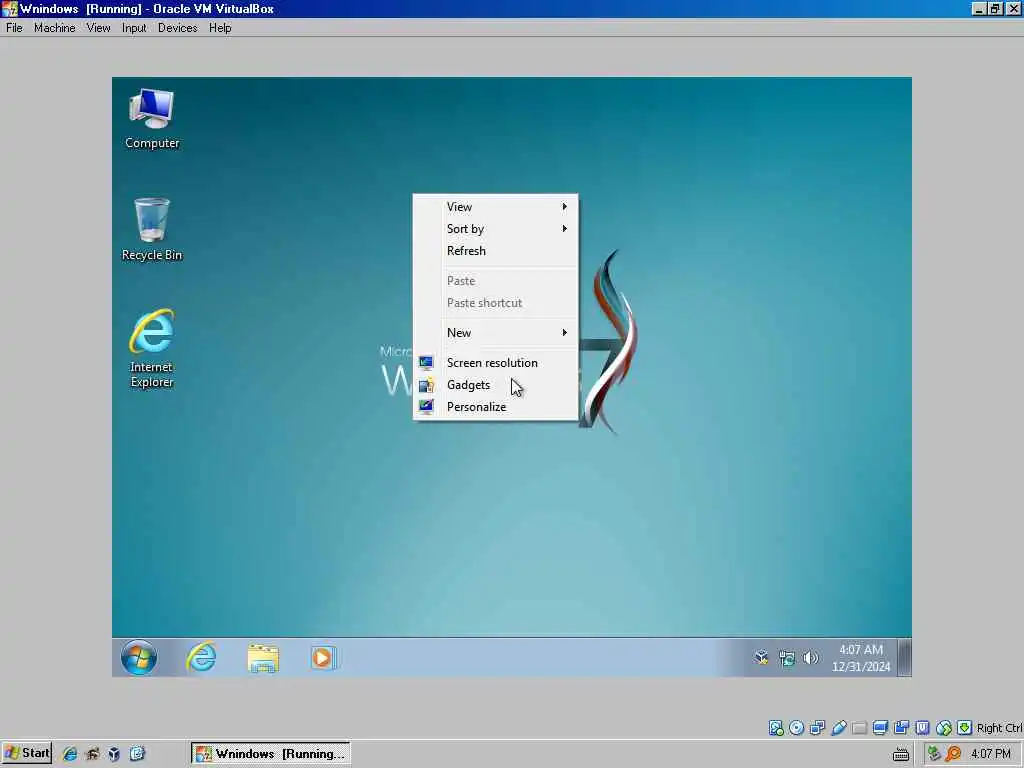Open VirtualBox Machine menu
Viewport: 1024px width, 768px height.
click(x=54, y=27)
